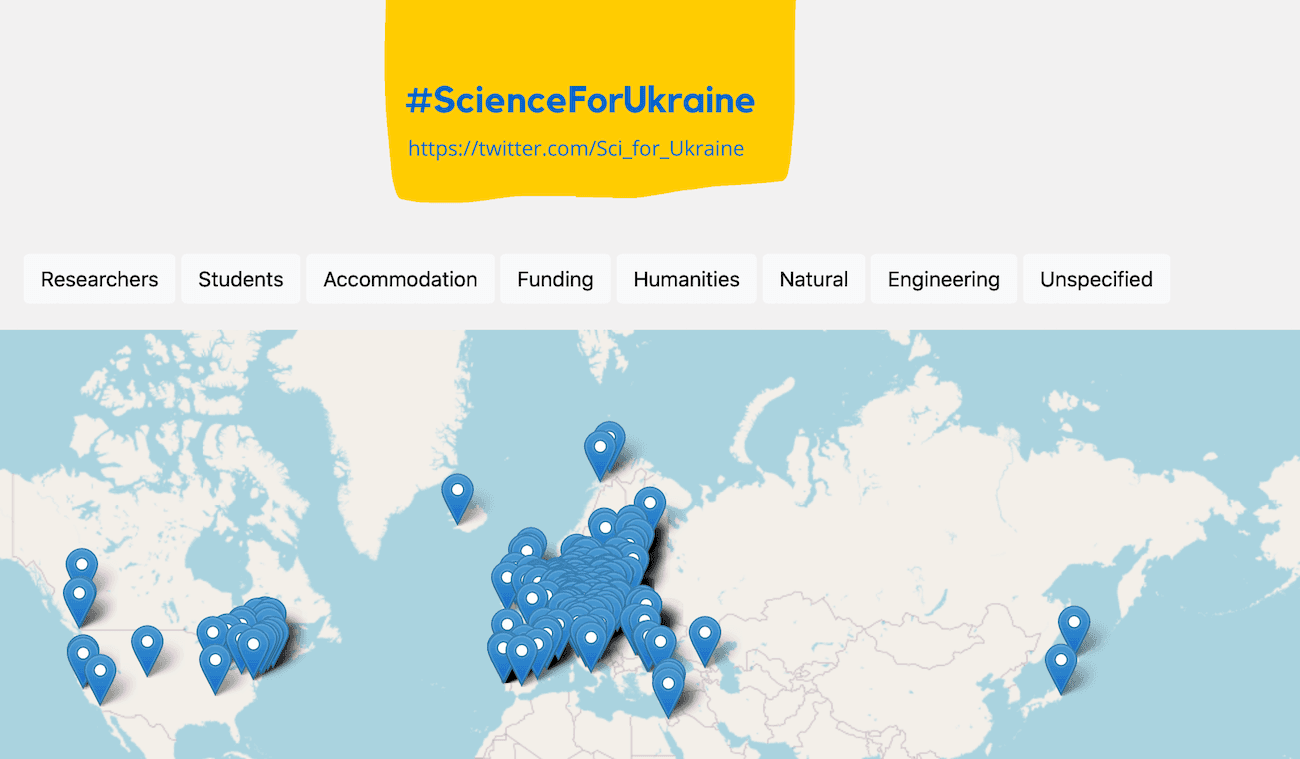This screenshot has height=759, width=1300.
Task: Click the Unspecified filter button
Action: (x=1096, y=279)
